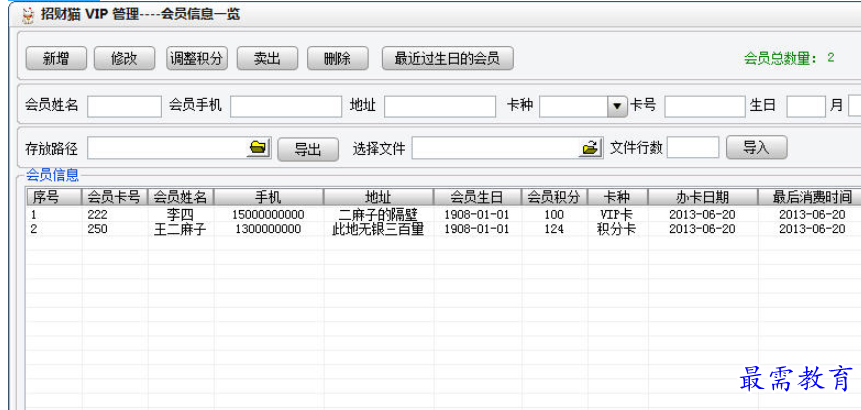Open the 卡种 dropdown arrow
This screenshot has width=861, height=410.
point(617,106)
